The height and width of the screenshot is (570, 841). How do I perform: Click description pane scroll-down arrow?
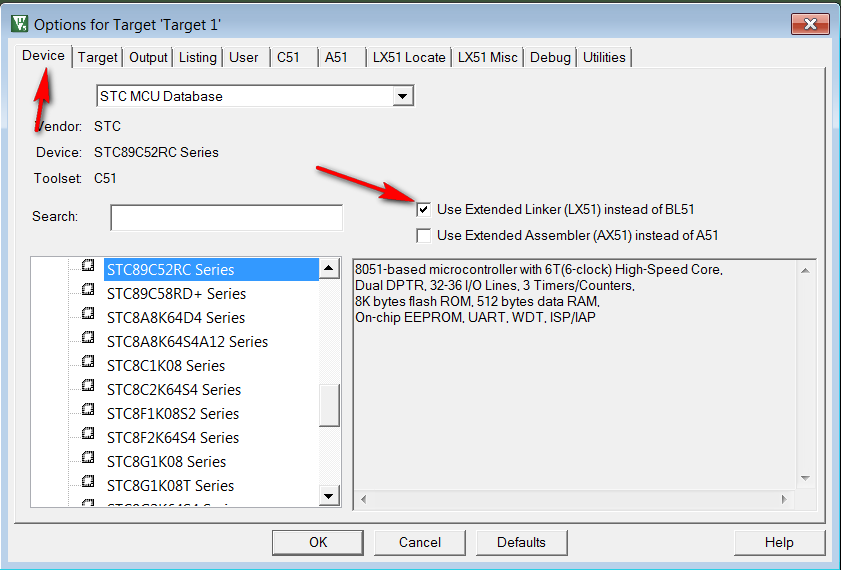coord(805,478)
